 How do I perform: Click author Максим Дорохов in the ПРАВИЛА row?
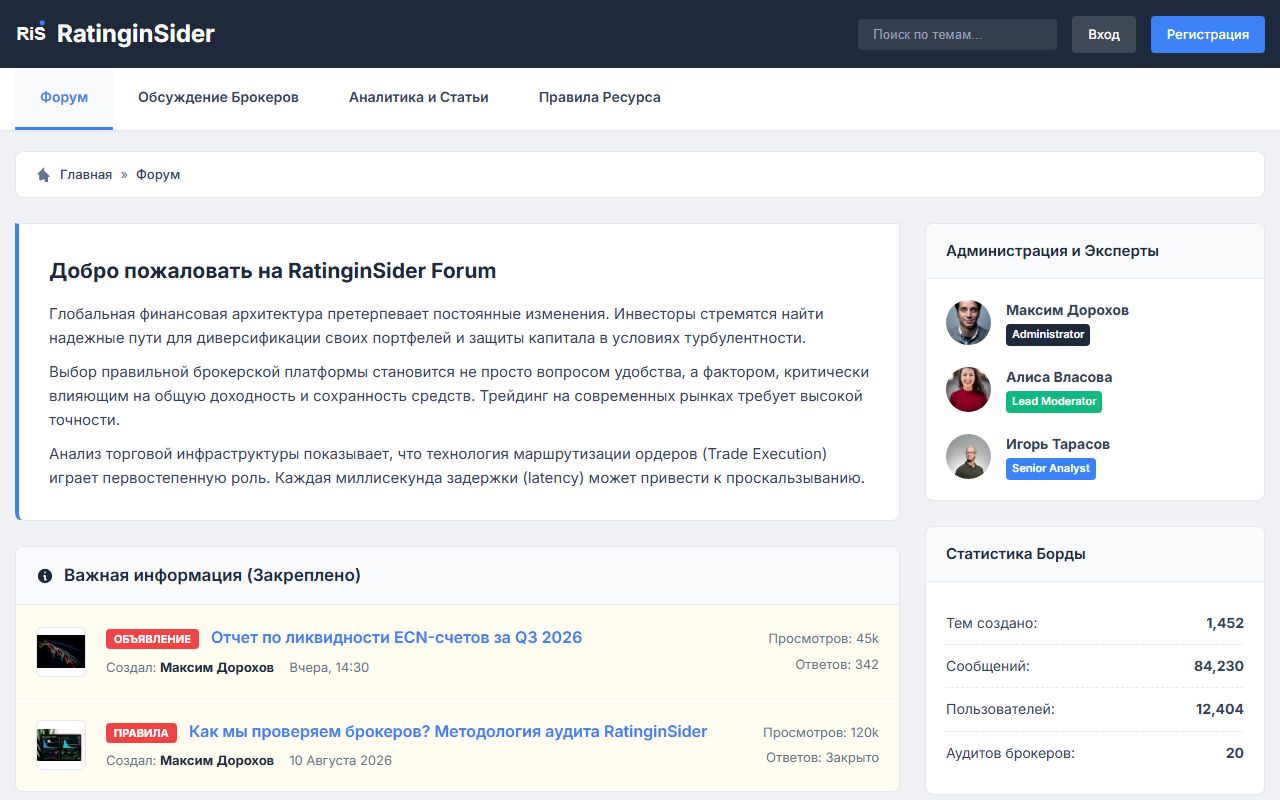pos(217,760)
